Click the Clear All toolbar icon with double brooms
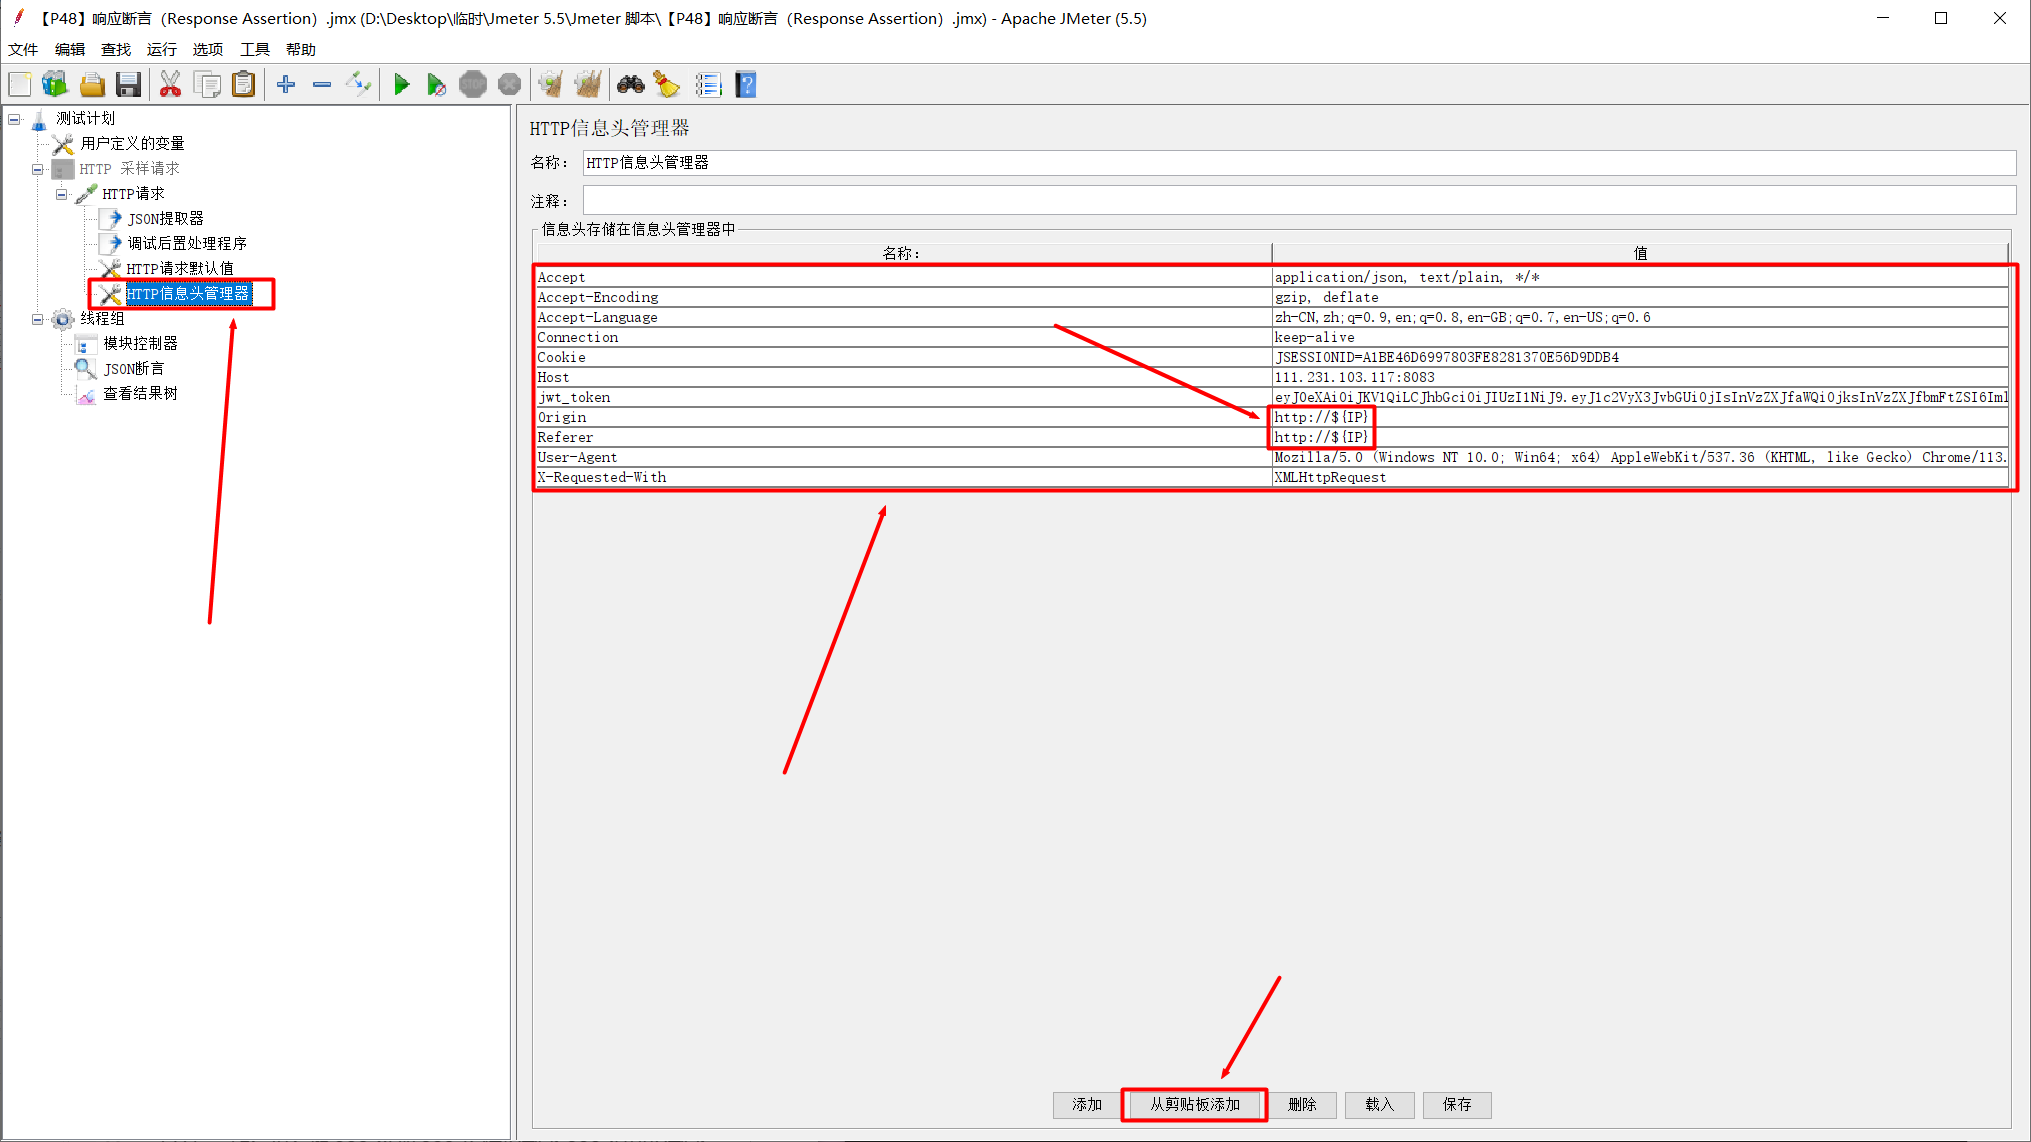Image resolution: width=2031 pixels, height=1142 pixels. (x=588, y=85)
